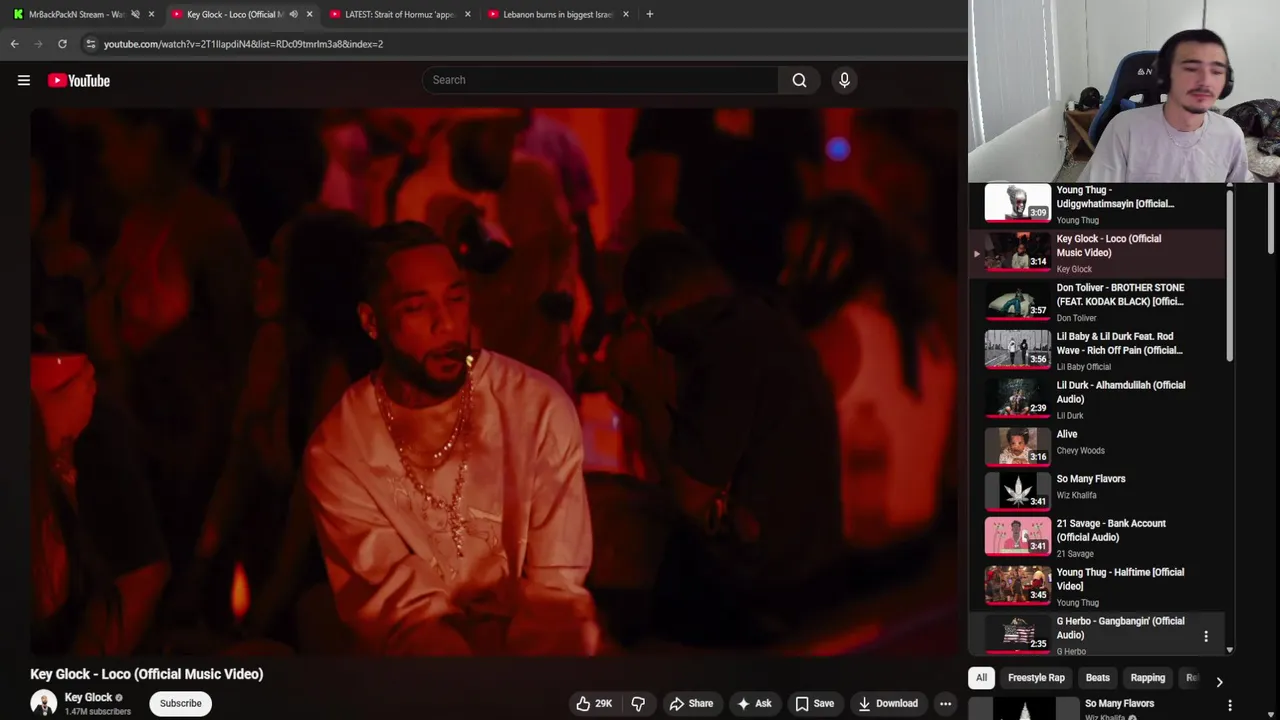Close the Strait of Hormuz tab

tap(467, 14)
